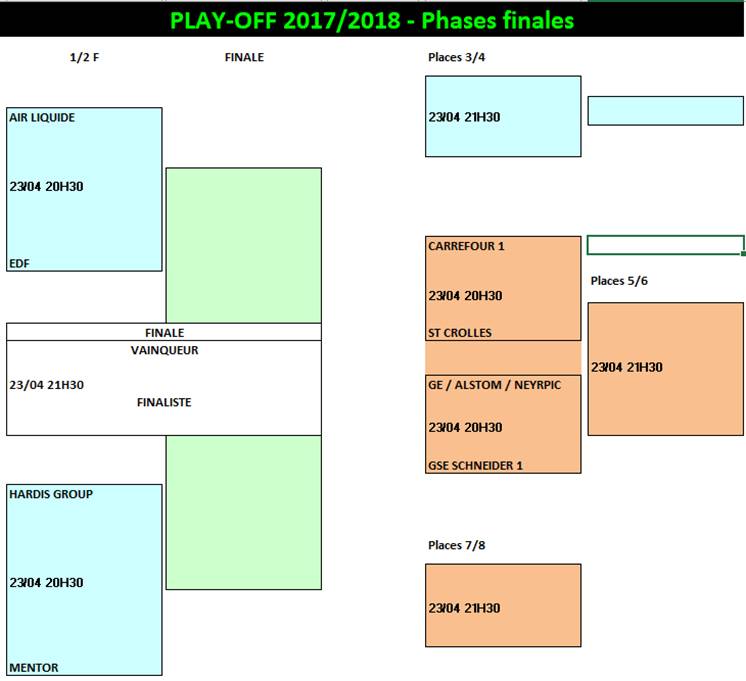Click the empty cell outlined in green
This screenshot has height=681, width=746.
point(665,245)
